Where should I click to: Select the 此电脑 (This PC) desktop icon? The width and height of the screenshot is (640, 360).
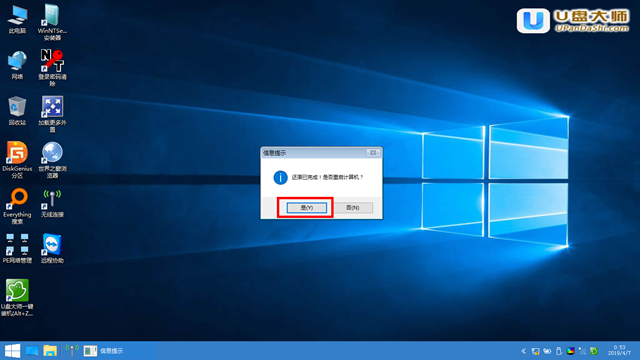coord(17,20)
